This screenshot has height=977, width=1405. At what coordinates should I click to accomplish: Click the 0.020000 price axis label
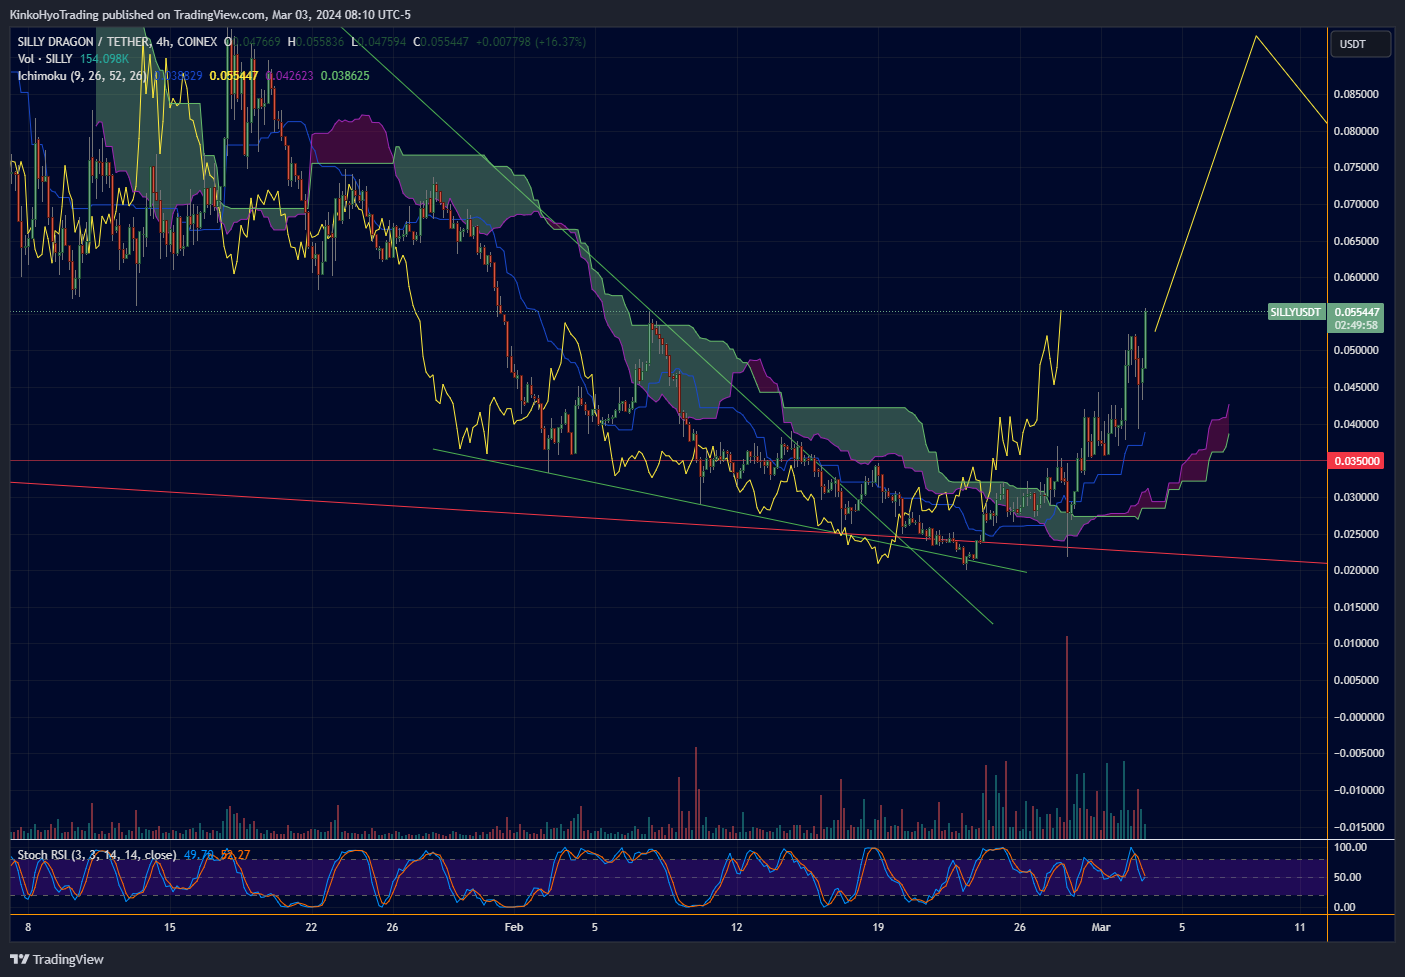[1356, 571]
